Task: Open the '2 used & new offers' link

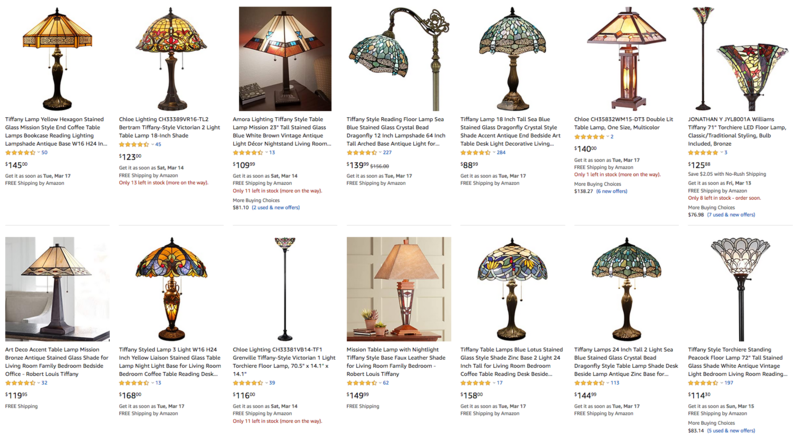Action: 276,208
